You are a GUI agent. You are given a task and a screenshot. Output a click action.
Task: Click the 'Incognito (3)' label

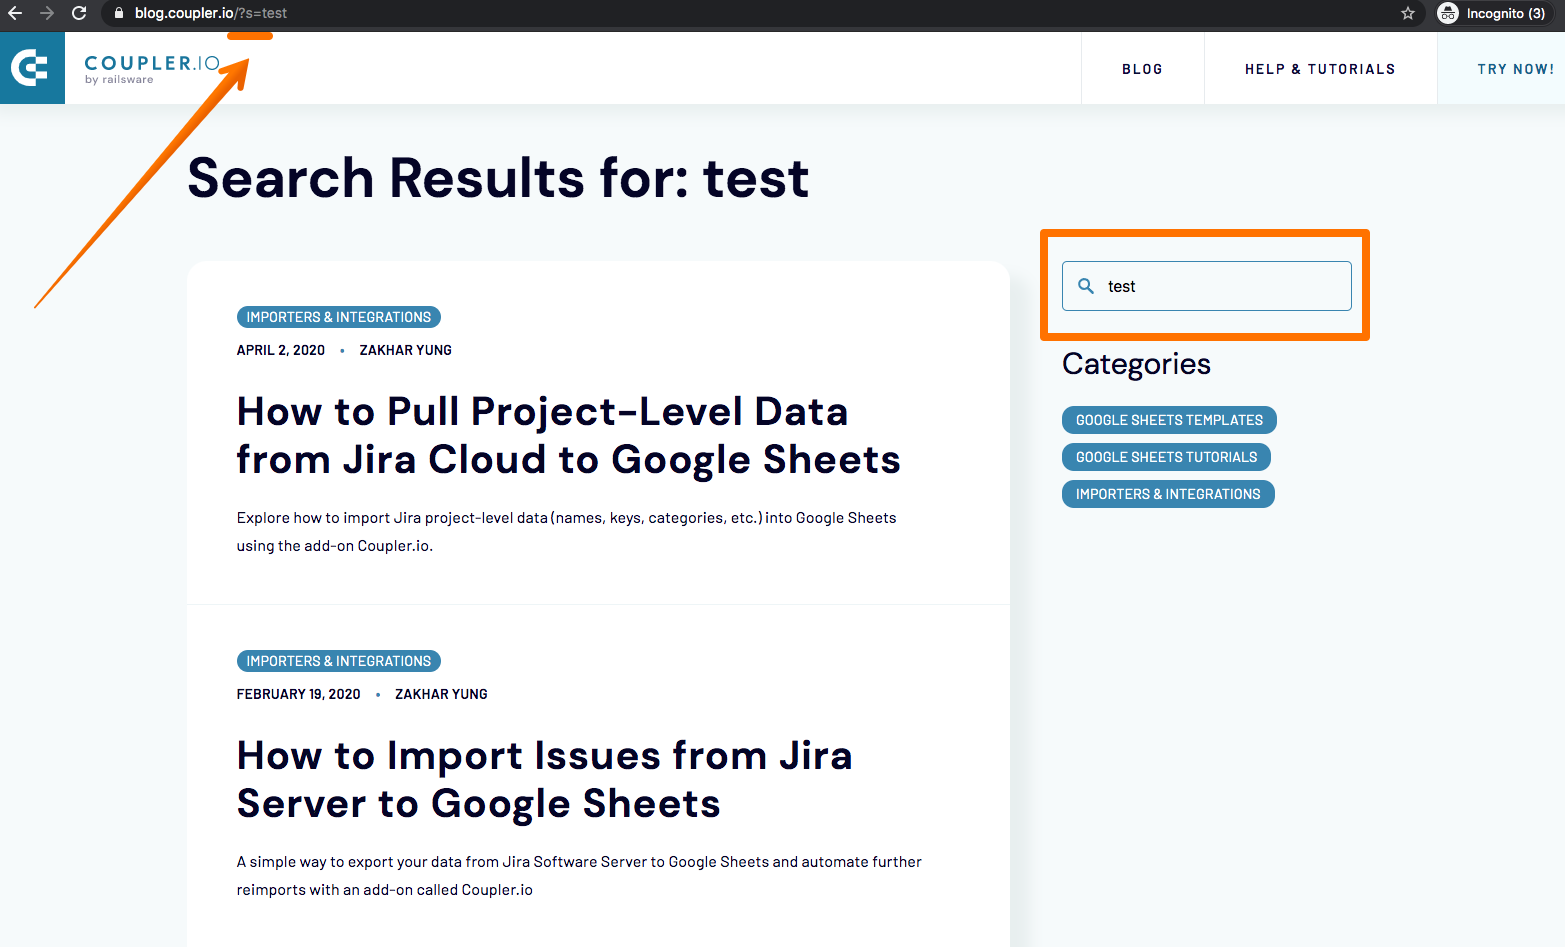tap(1506, 13)
